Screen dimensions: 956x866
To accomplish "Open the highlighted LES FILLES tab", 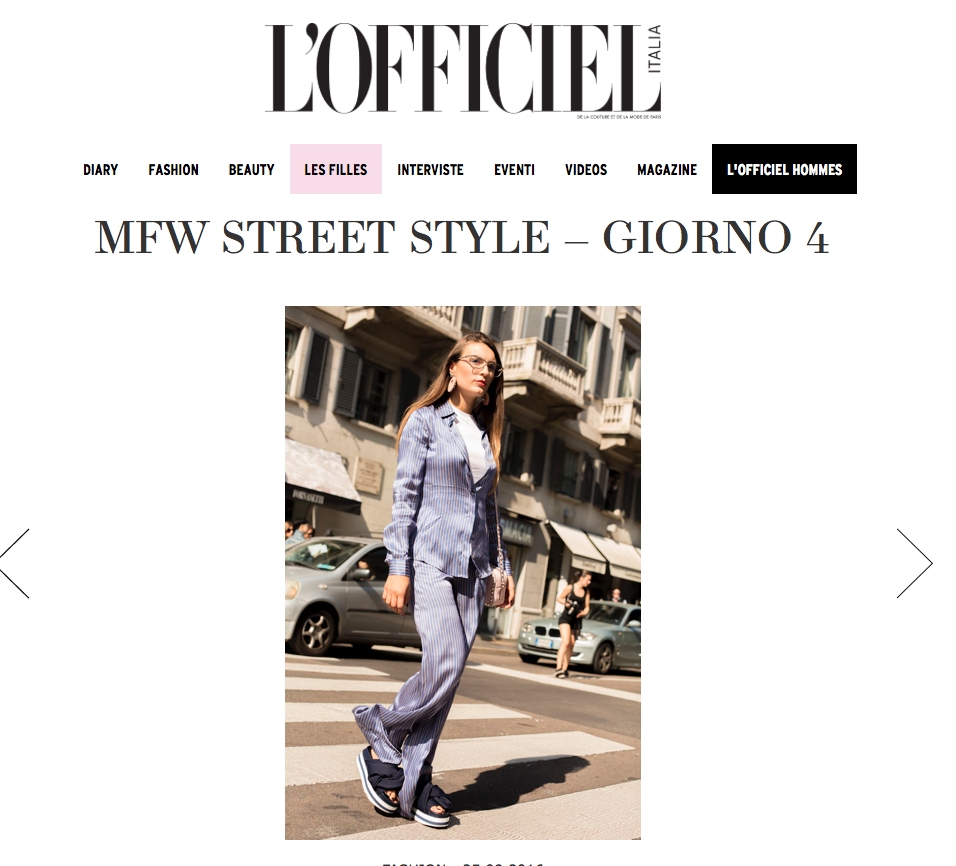I will pos(336,169).
